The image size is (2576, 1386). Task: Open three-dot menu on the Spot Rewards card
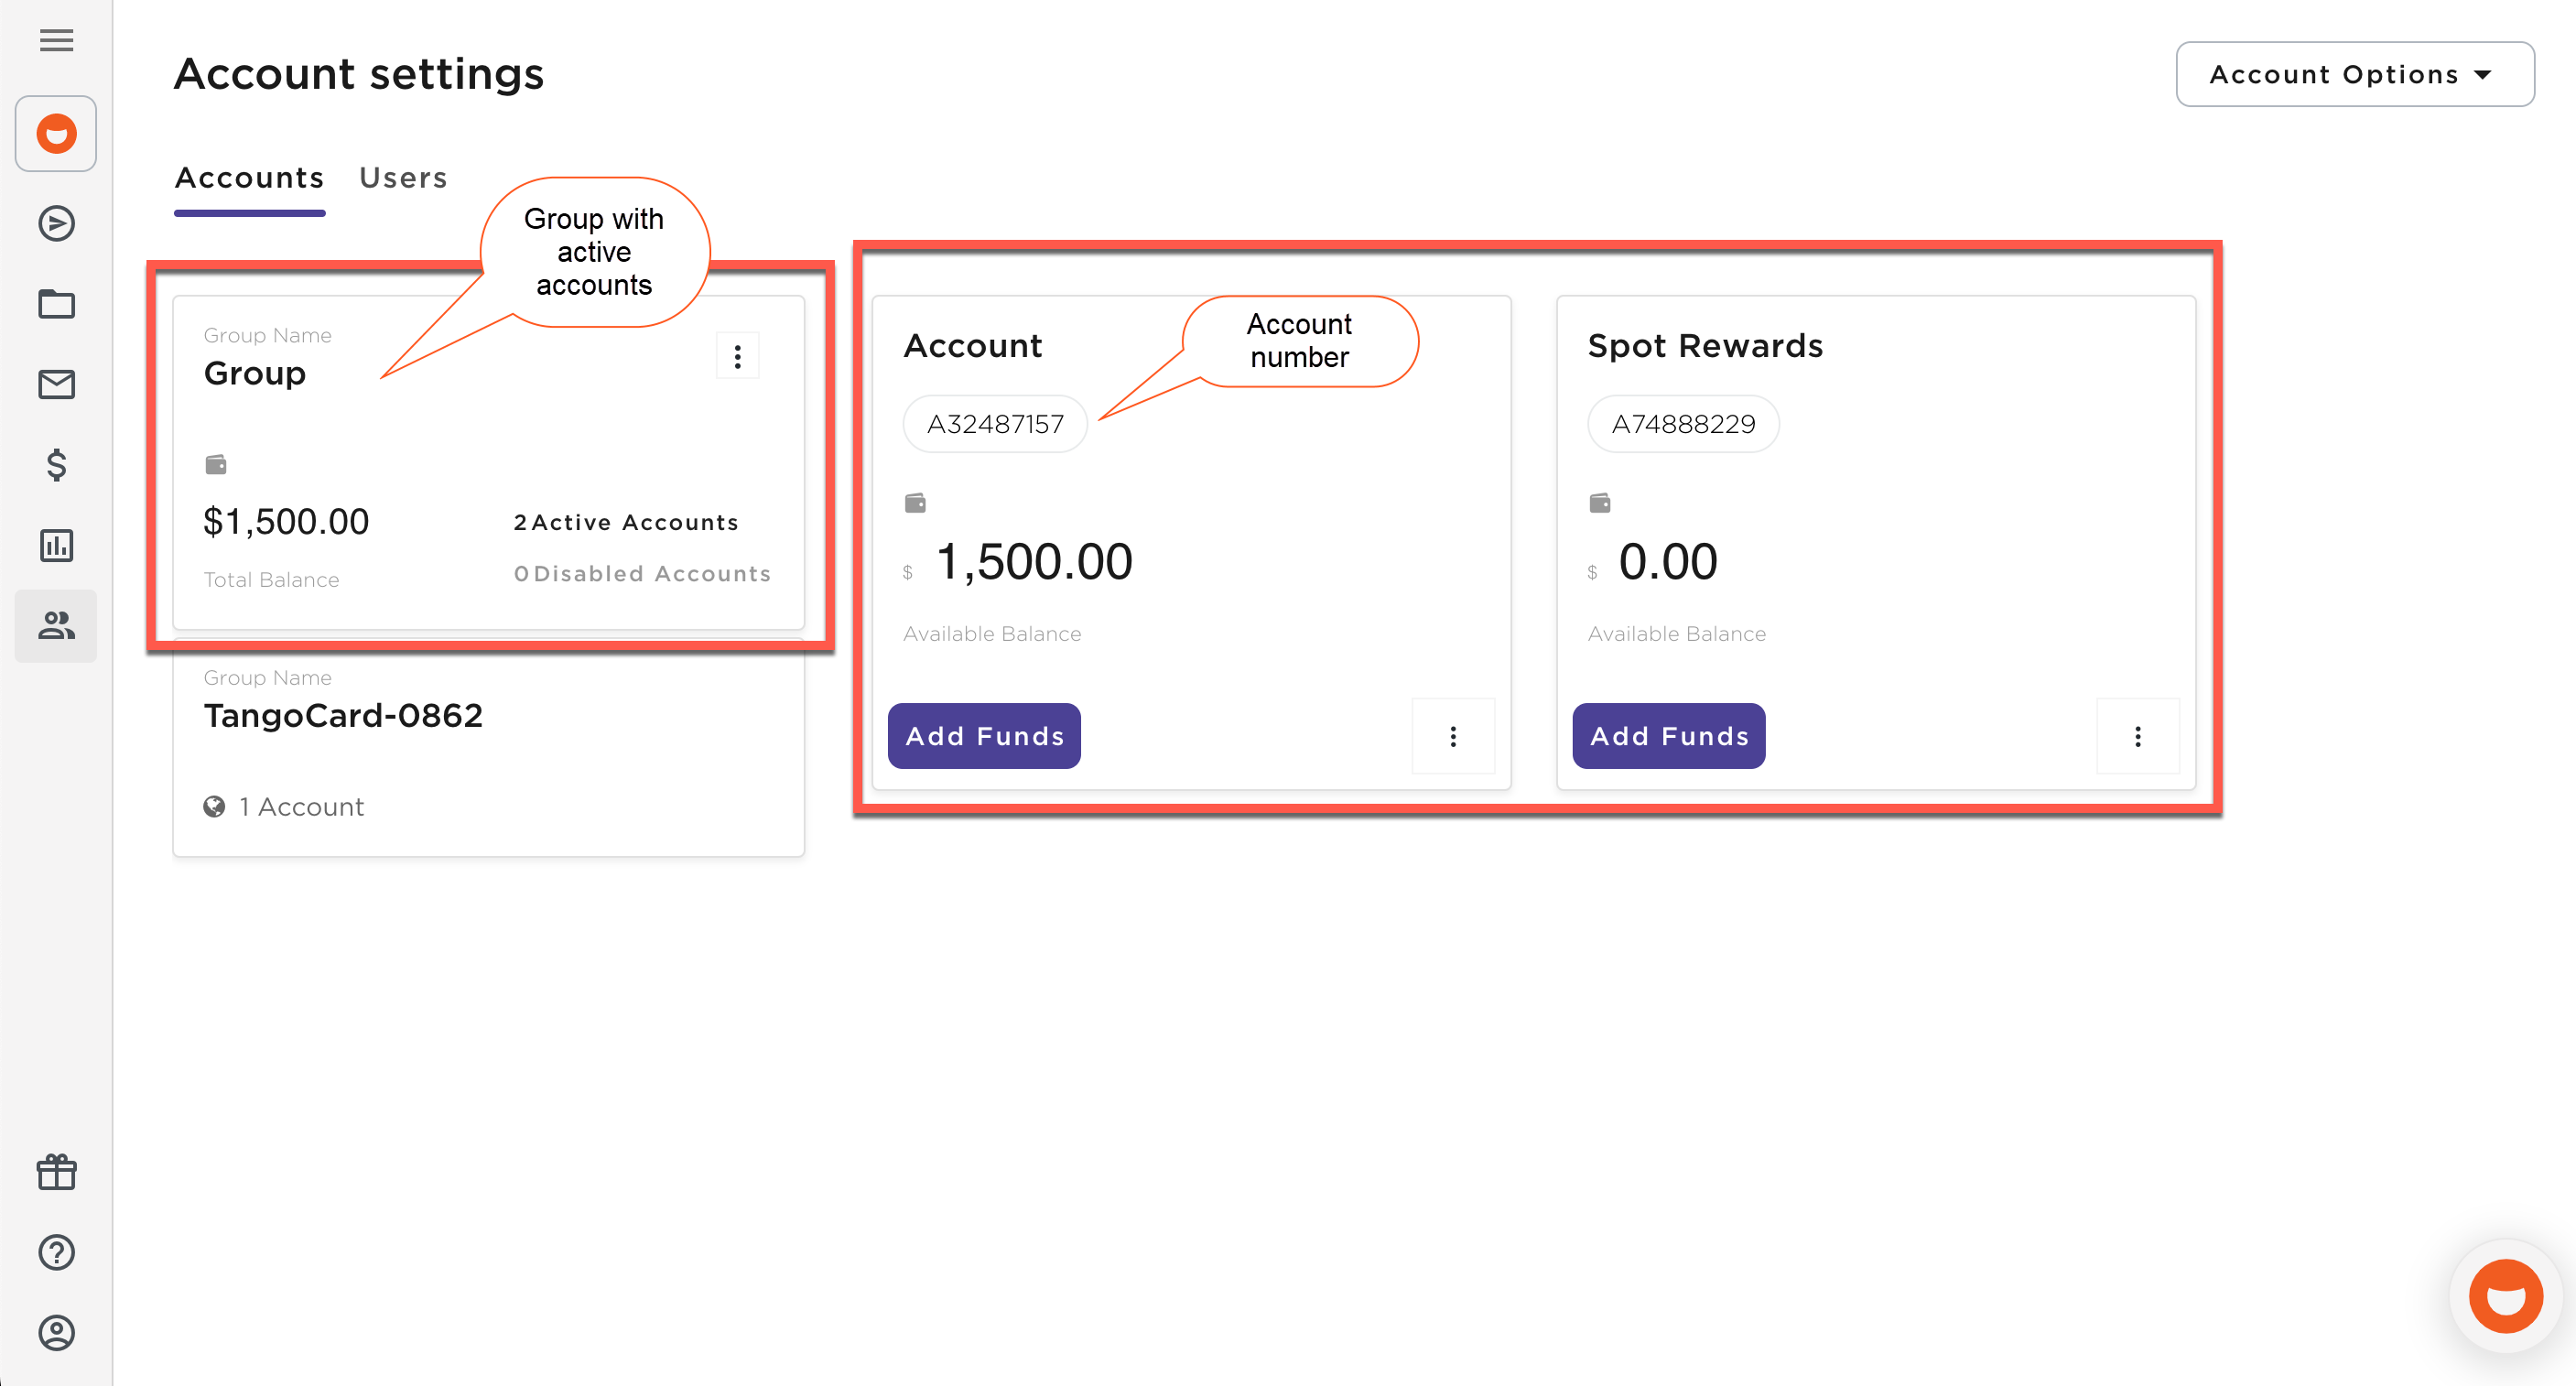(x=2137, y=737)
